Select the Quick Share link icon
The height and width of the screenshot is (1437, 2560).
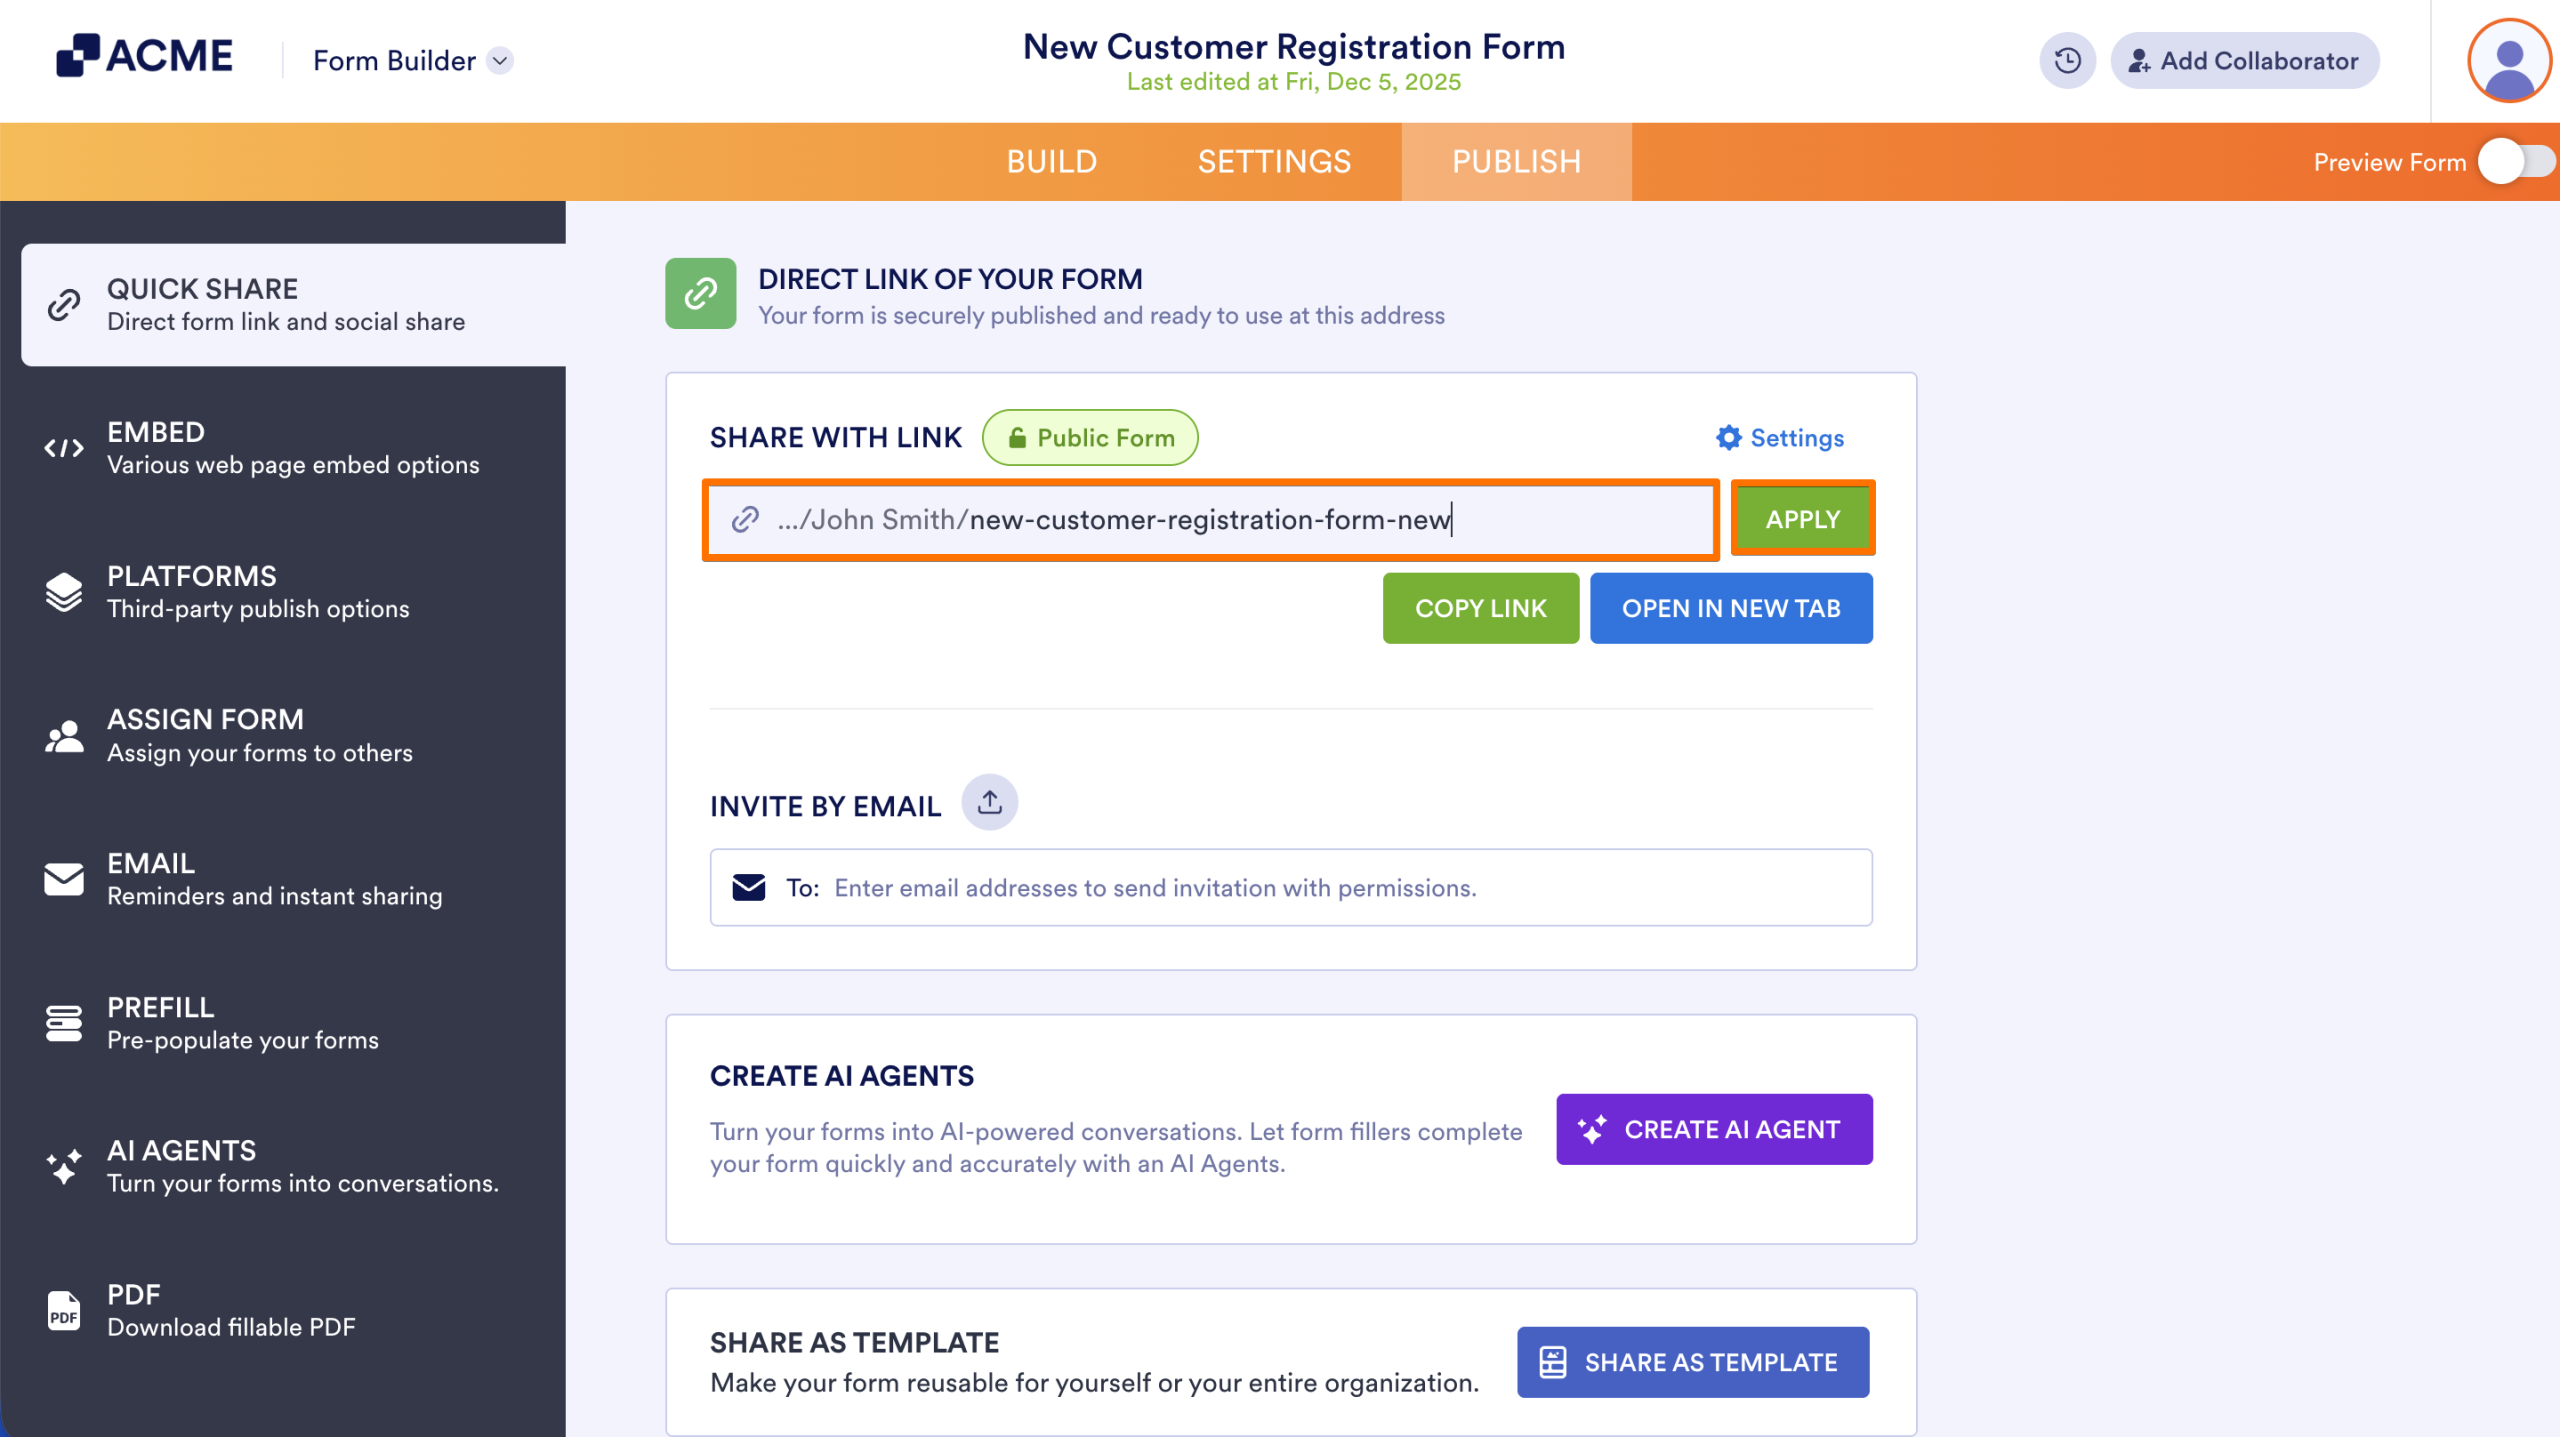64,305
